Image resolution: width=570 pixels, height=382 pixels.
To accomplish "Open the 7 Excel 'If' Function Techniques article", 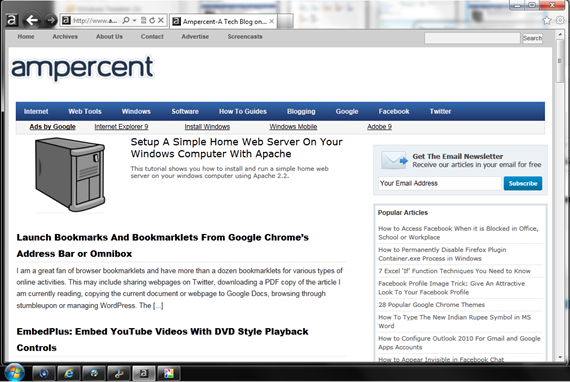I will (454, 271).
